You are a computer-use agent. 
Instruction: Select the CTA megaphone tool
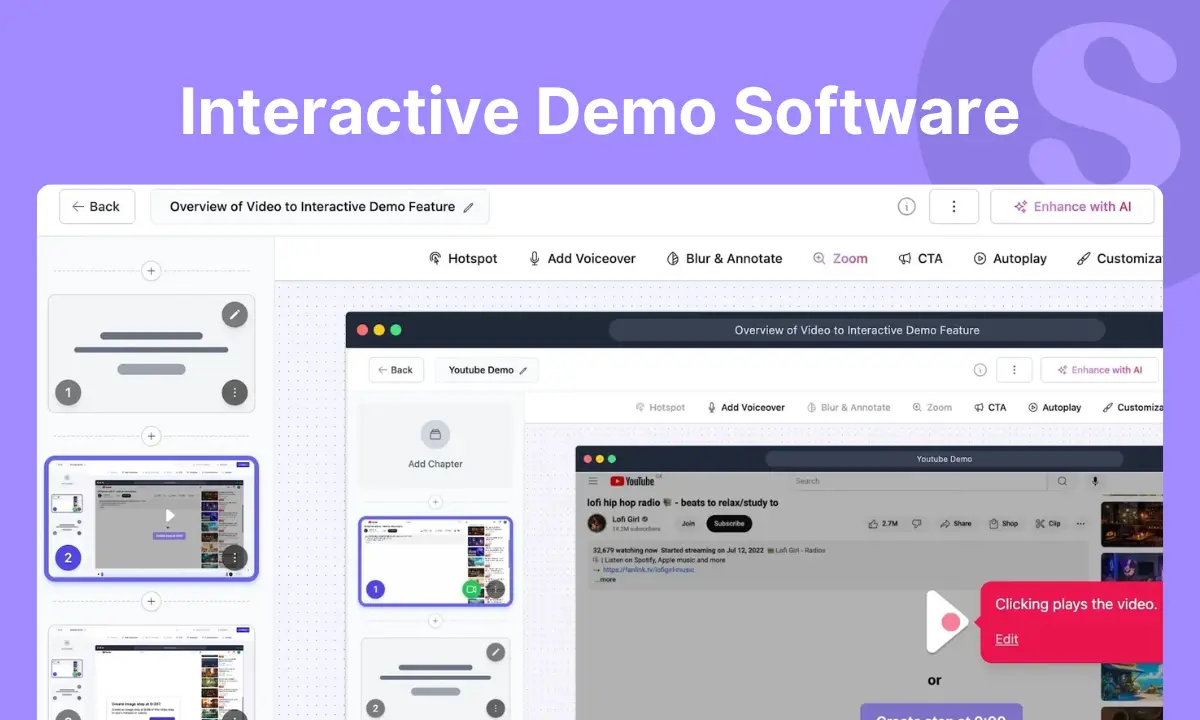point(921,258)
